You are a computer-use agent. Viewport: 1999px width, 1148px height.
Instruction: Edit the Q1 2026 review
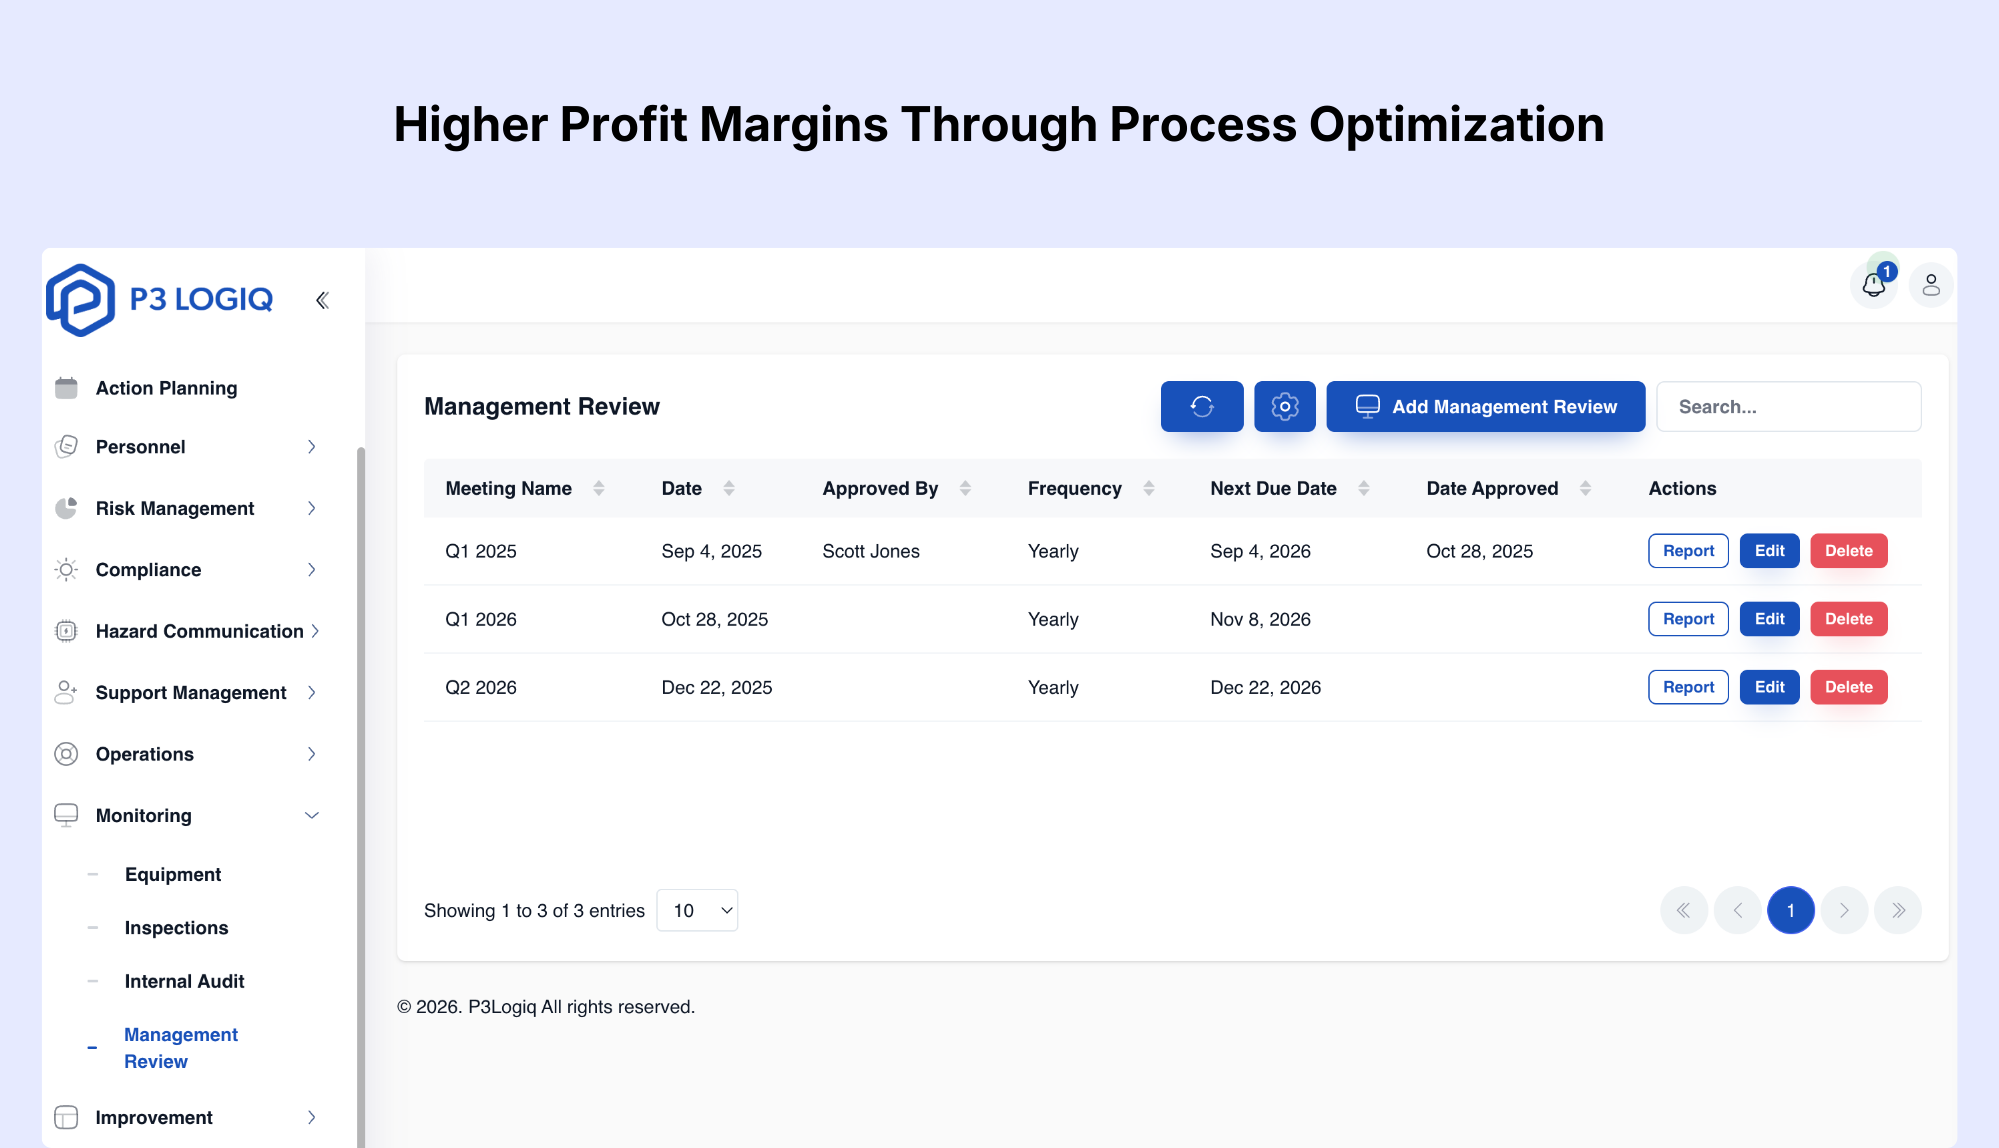point(1769,619)
